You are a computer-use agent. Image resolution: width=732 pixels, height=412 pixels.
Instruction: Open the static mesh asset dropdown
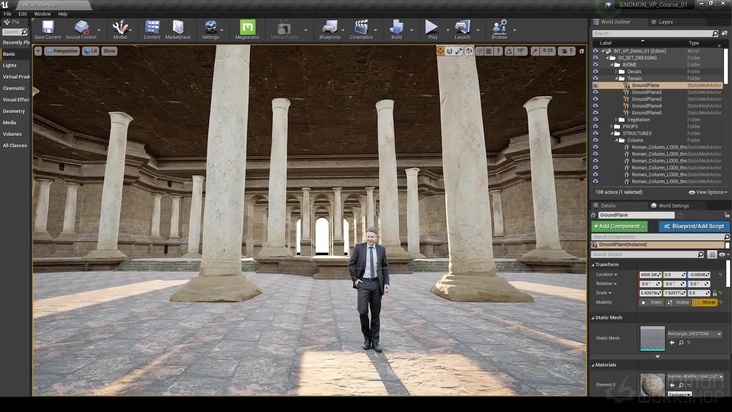click(x=695, y=334)
